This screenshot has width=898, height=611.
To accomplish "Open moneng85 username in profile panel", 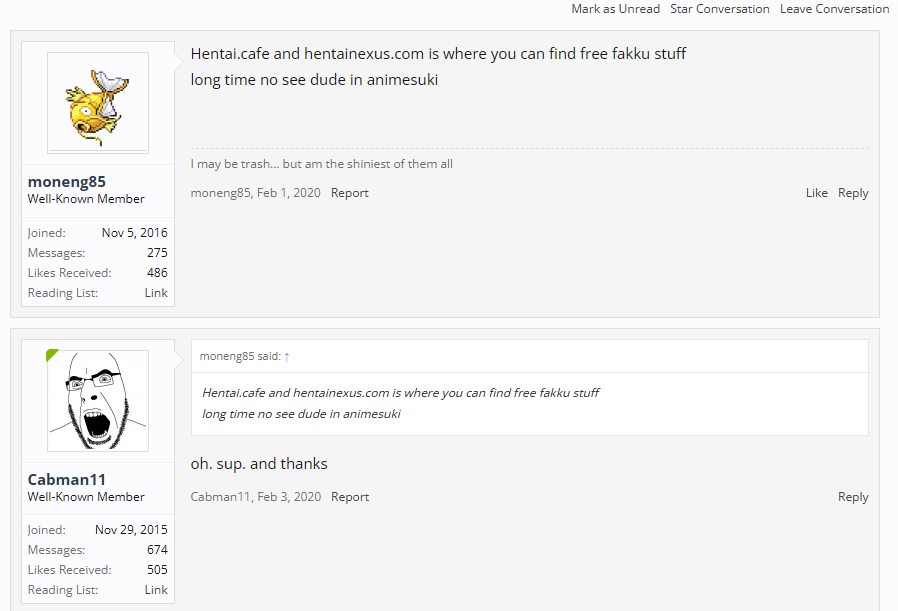I will pos(67,182).
